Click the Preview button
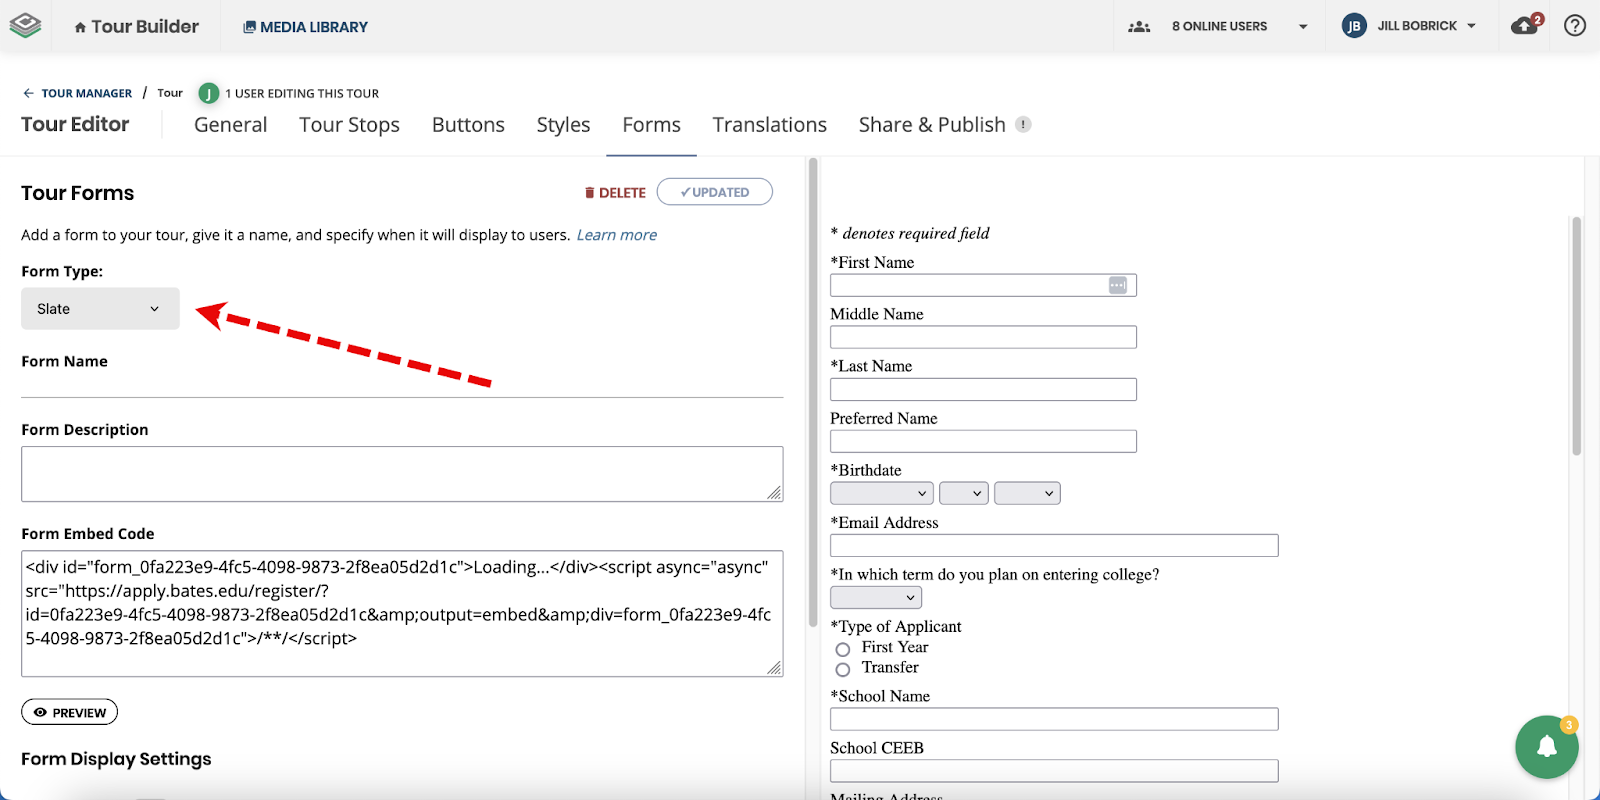The image size is (1600, 800). tap(69, 712)
